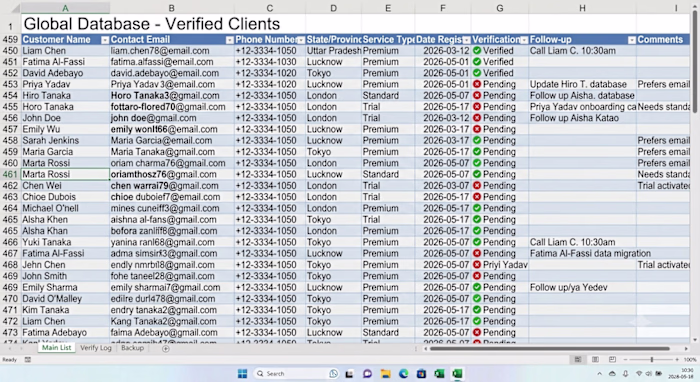The image size is (700, 382).
Task: Select the Yuki Tanaka name cell
Action: pyautogui.click(x=65, y=242)
